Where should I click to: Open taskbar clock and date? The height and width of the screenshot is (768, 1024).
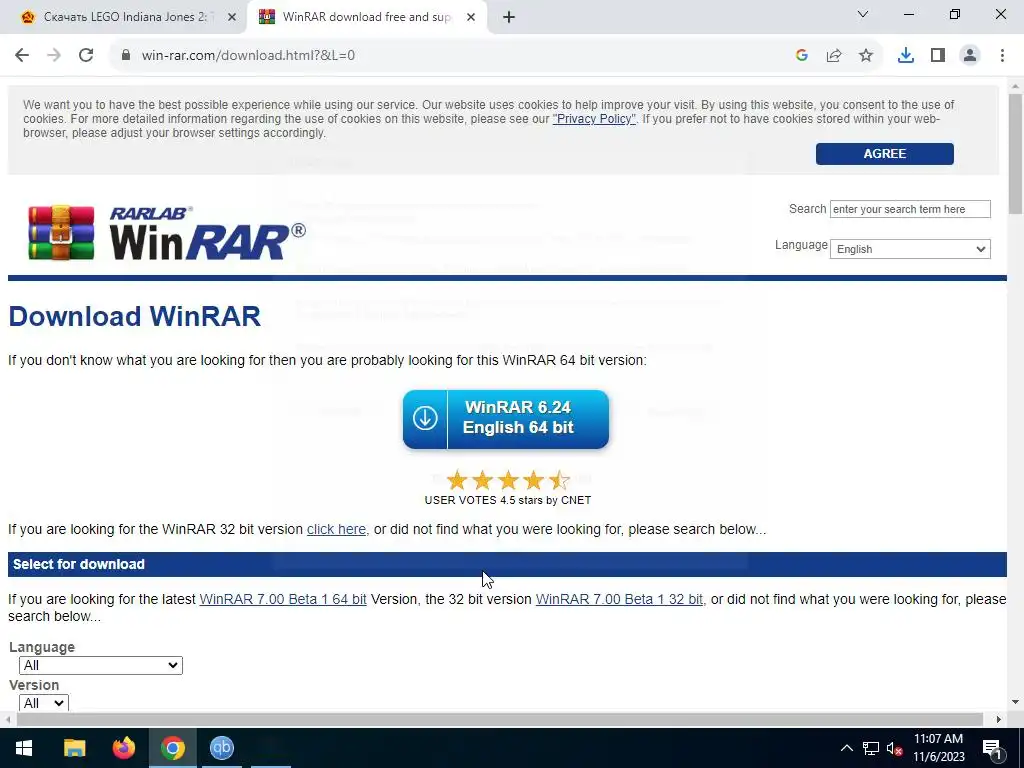pos(938,748)
